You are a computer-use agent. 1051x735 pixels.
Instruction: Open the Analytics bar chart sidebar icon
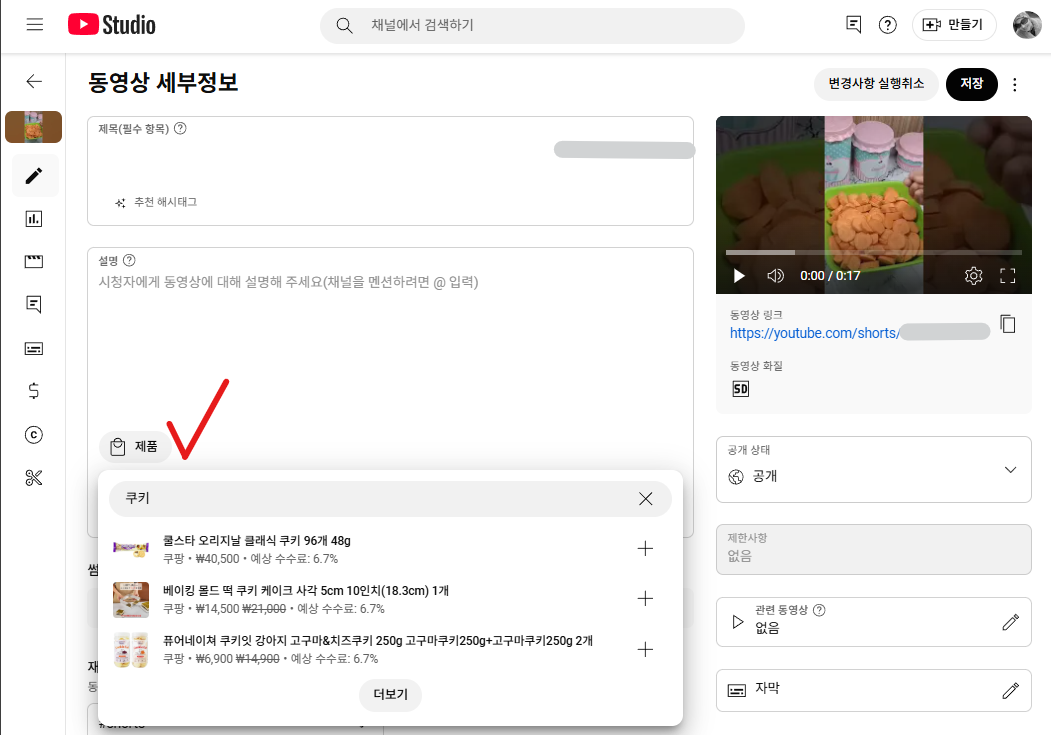[34, 218]
